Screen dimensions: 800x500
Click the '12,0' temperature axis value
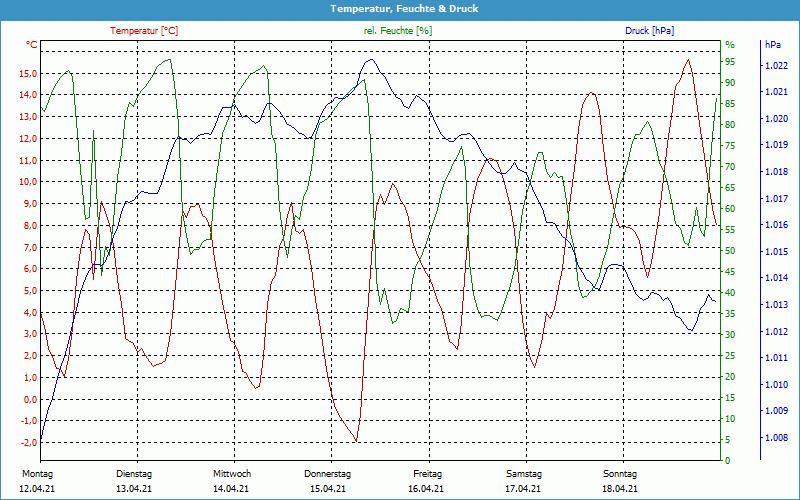click(x=28, y=138)
